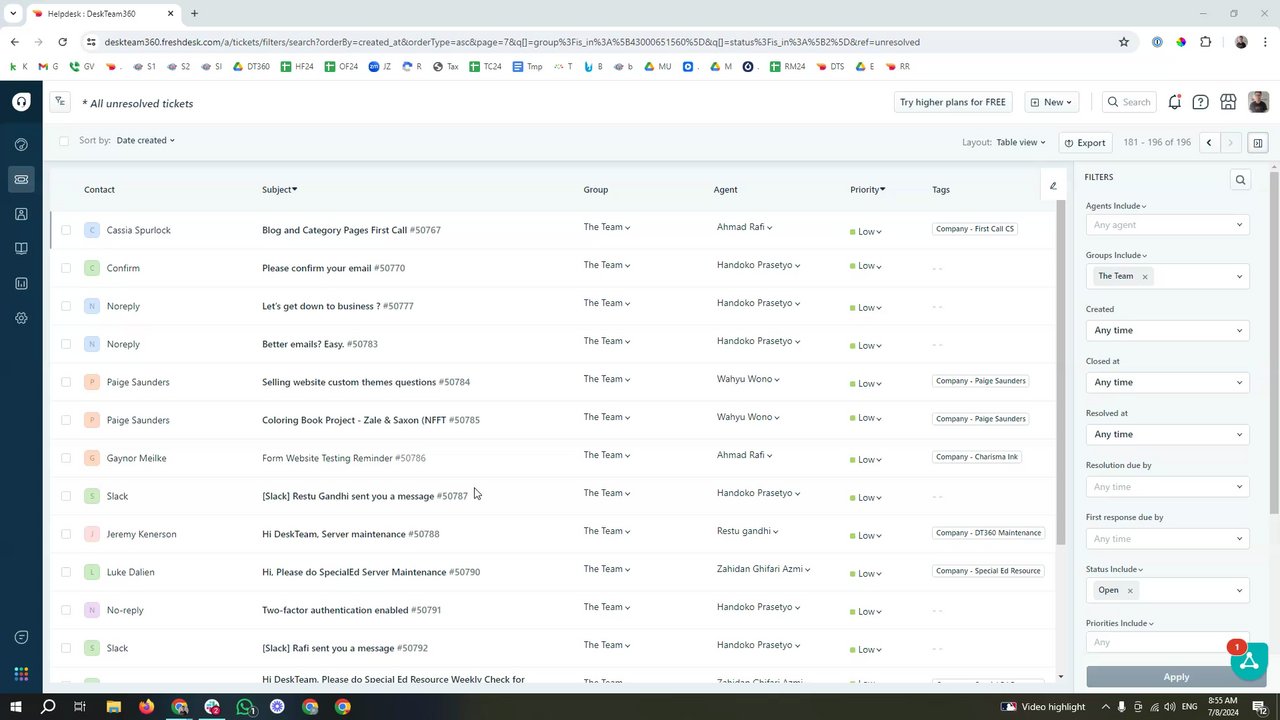The width and height of the screenshot is (1280, 720).
Task: Open chat bubble icon at sidebar bottom
Action: coord(21,637)
